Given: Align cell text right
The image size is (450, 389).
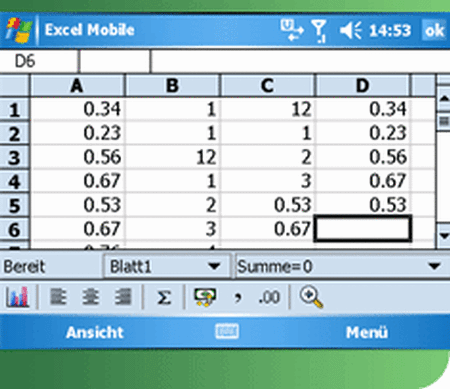Looking at the screenshot, I should click(123, 297).
